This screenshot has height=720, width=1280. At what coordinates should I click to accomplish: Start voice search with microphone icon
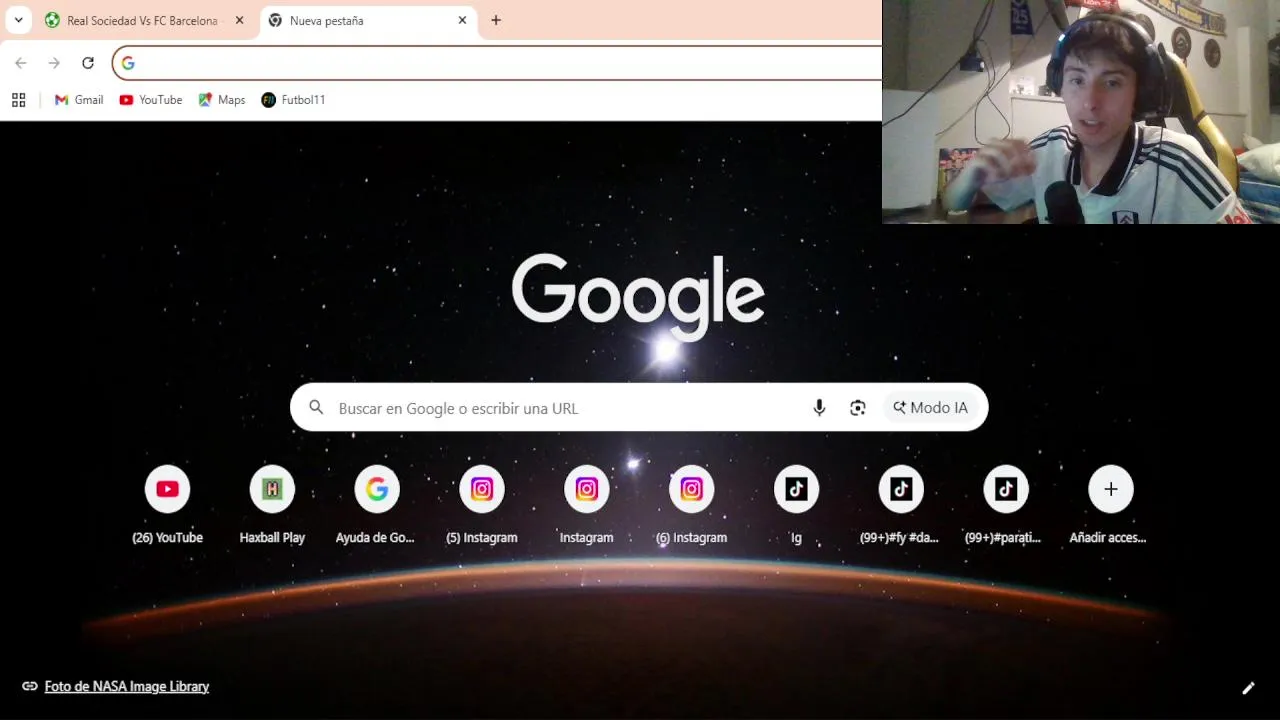pos(819,408)
